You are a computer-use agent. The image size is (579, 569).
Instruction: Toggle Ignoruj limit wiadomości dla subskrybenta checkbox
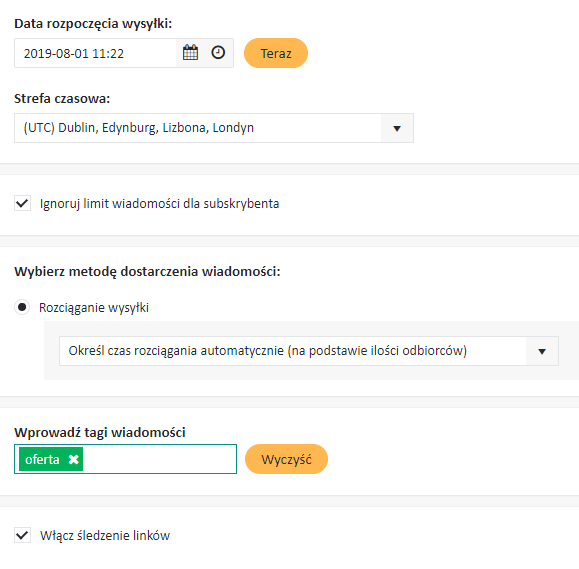pos(23,203)
